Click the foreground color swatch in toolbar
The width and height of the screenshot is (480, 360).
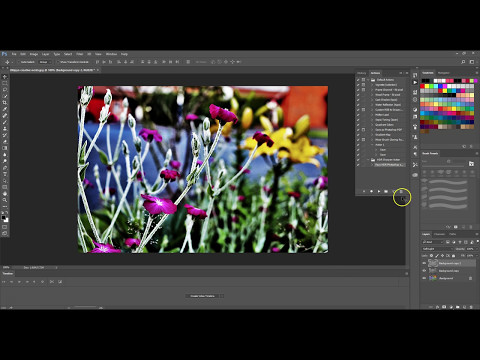point(4,218)
